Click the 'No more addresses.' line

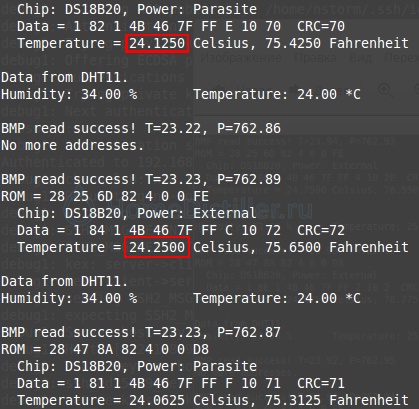[x=73, y=145]
